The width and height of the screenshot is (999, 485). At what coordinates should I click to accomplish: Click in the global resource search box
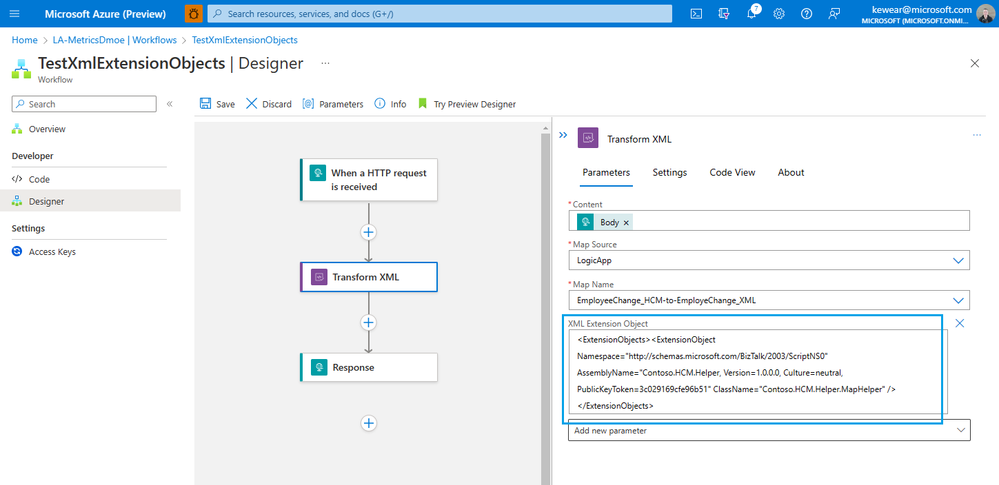point(440,13)
